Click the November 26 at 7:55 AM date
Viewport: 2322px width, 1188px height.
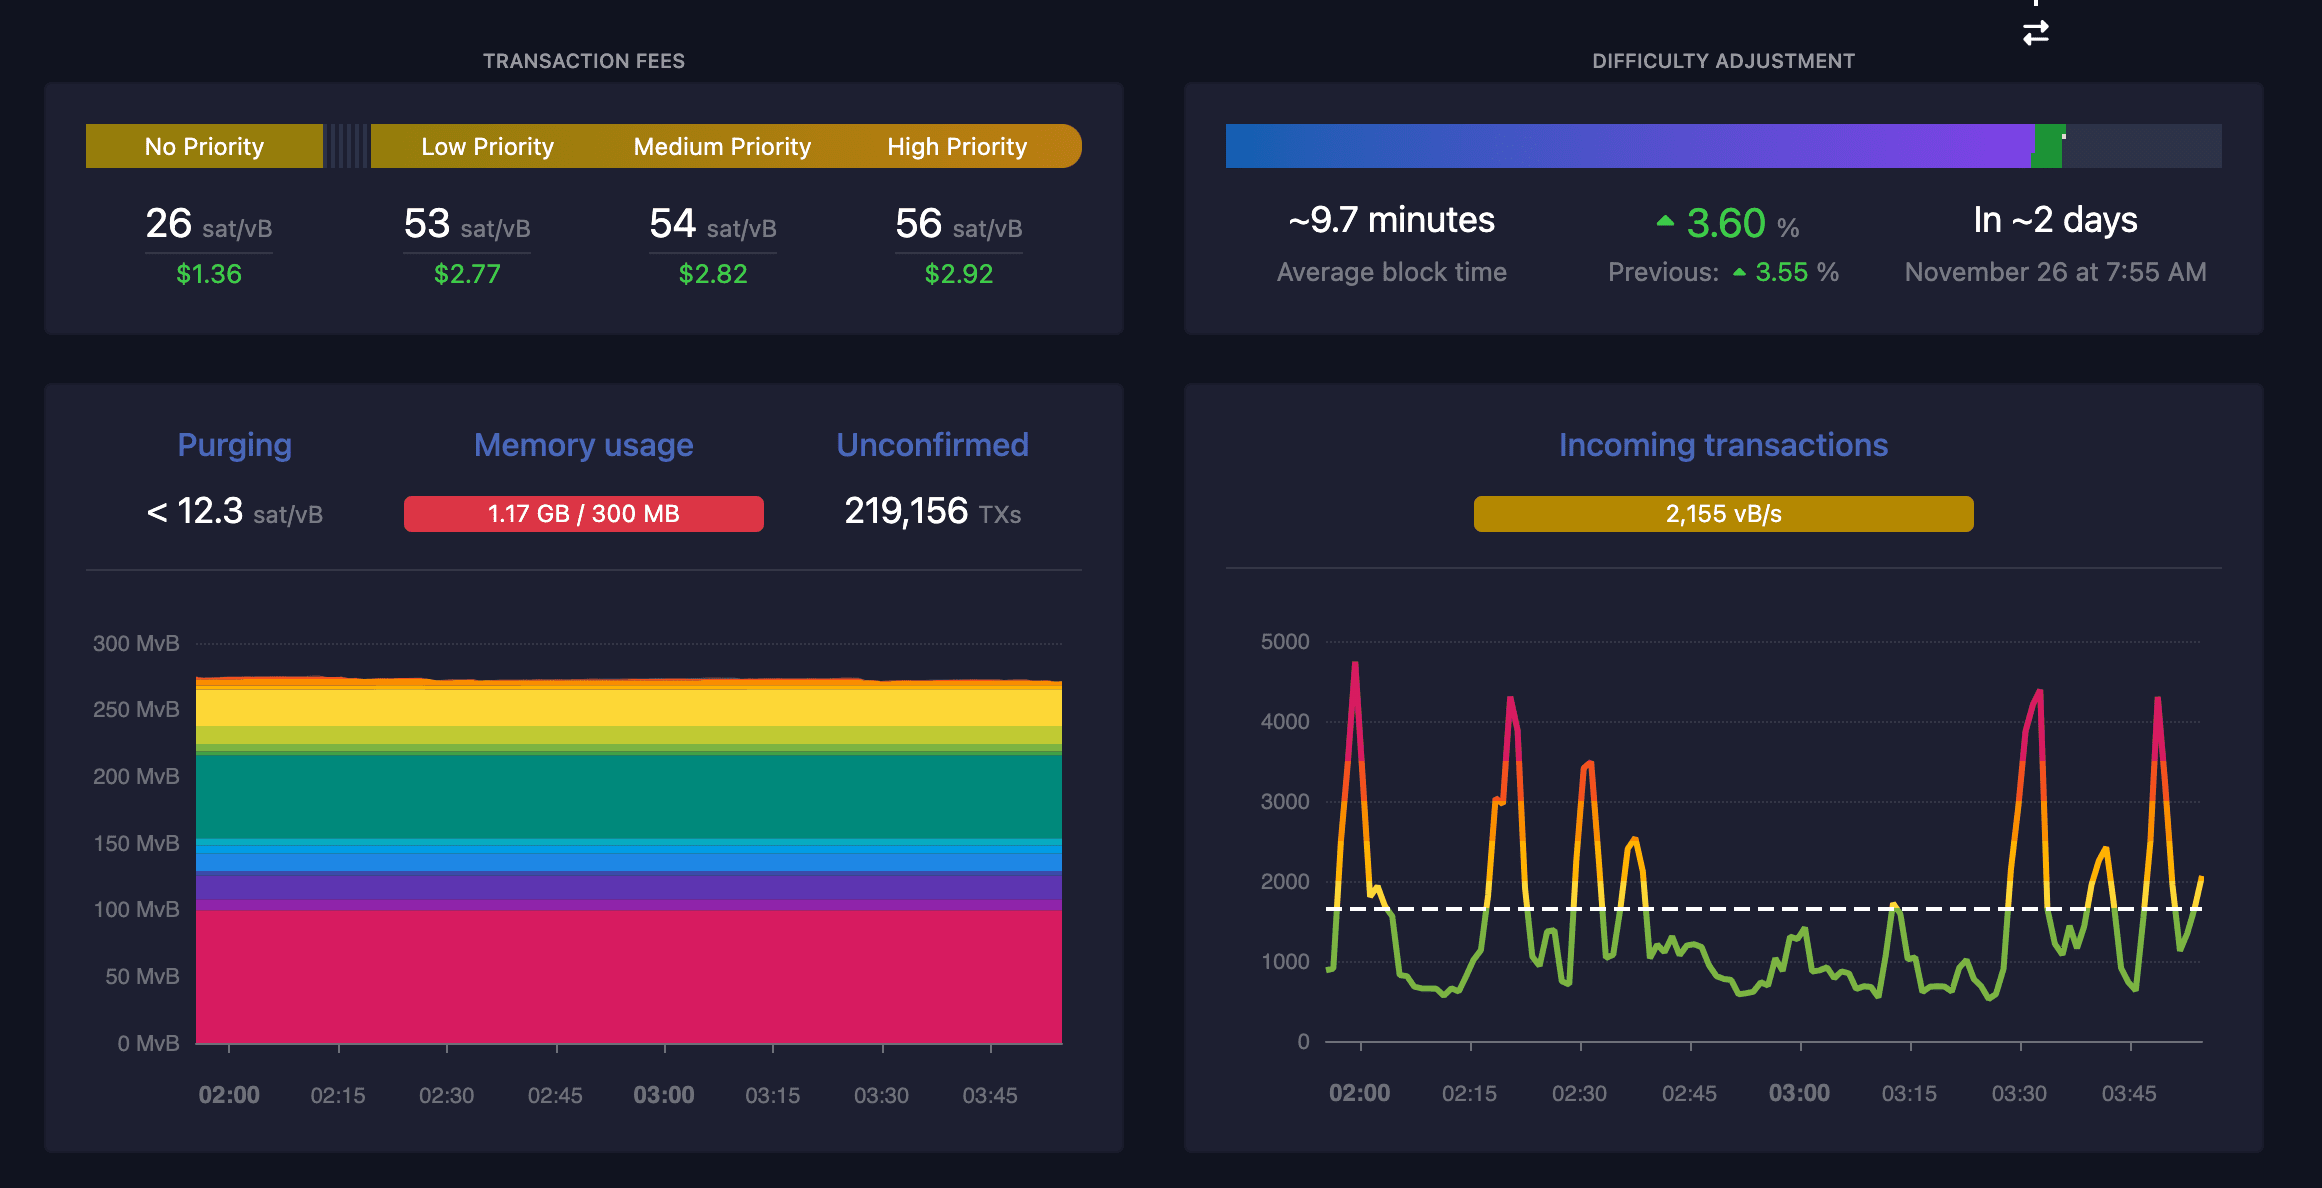click(2055, 272)
